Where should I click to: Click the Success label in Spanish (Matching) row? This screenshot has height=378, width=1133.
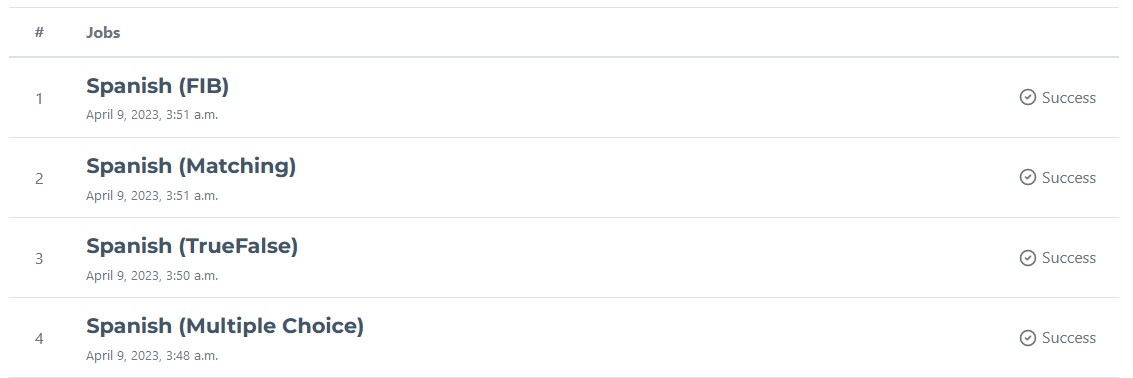point(1069,178)
